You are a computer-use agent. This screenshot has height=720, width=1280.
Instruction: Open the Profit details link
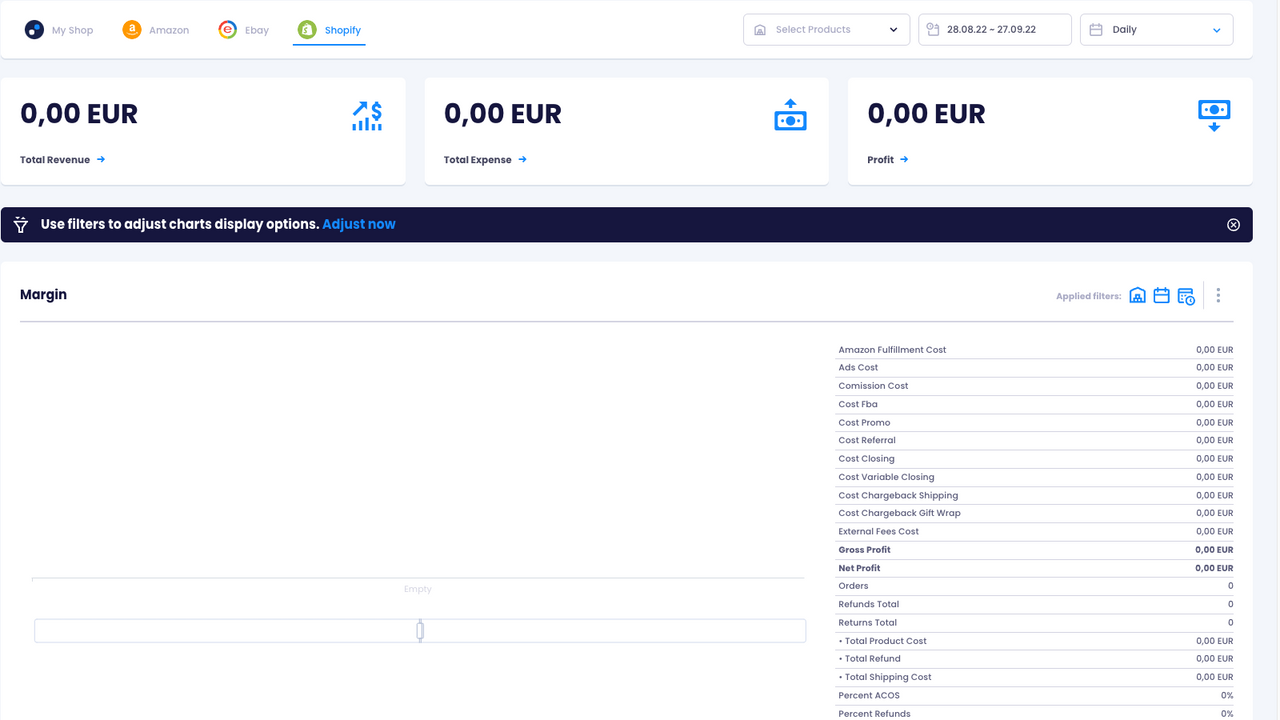coord(888,160)
